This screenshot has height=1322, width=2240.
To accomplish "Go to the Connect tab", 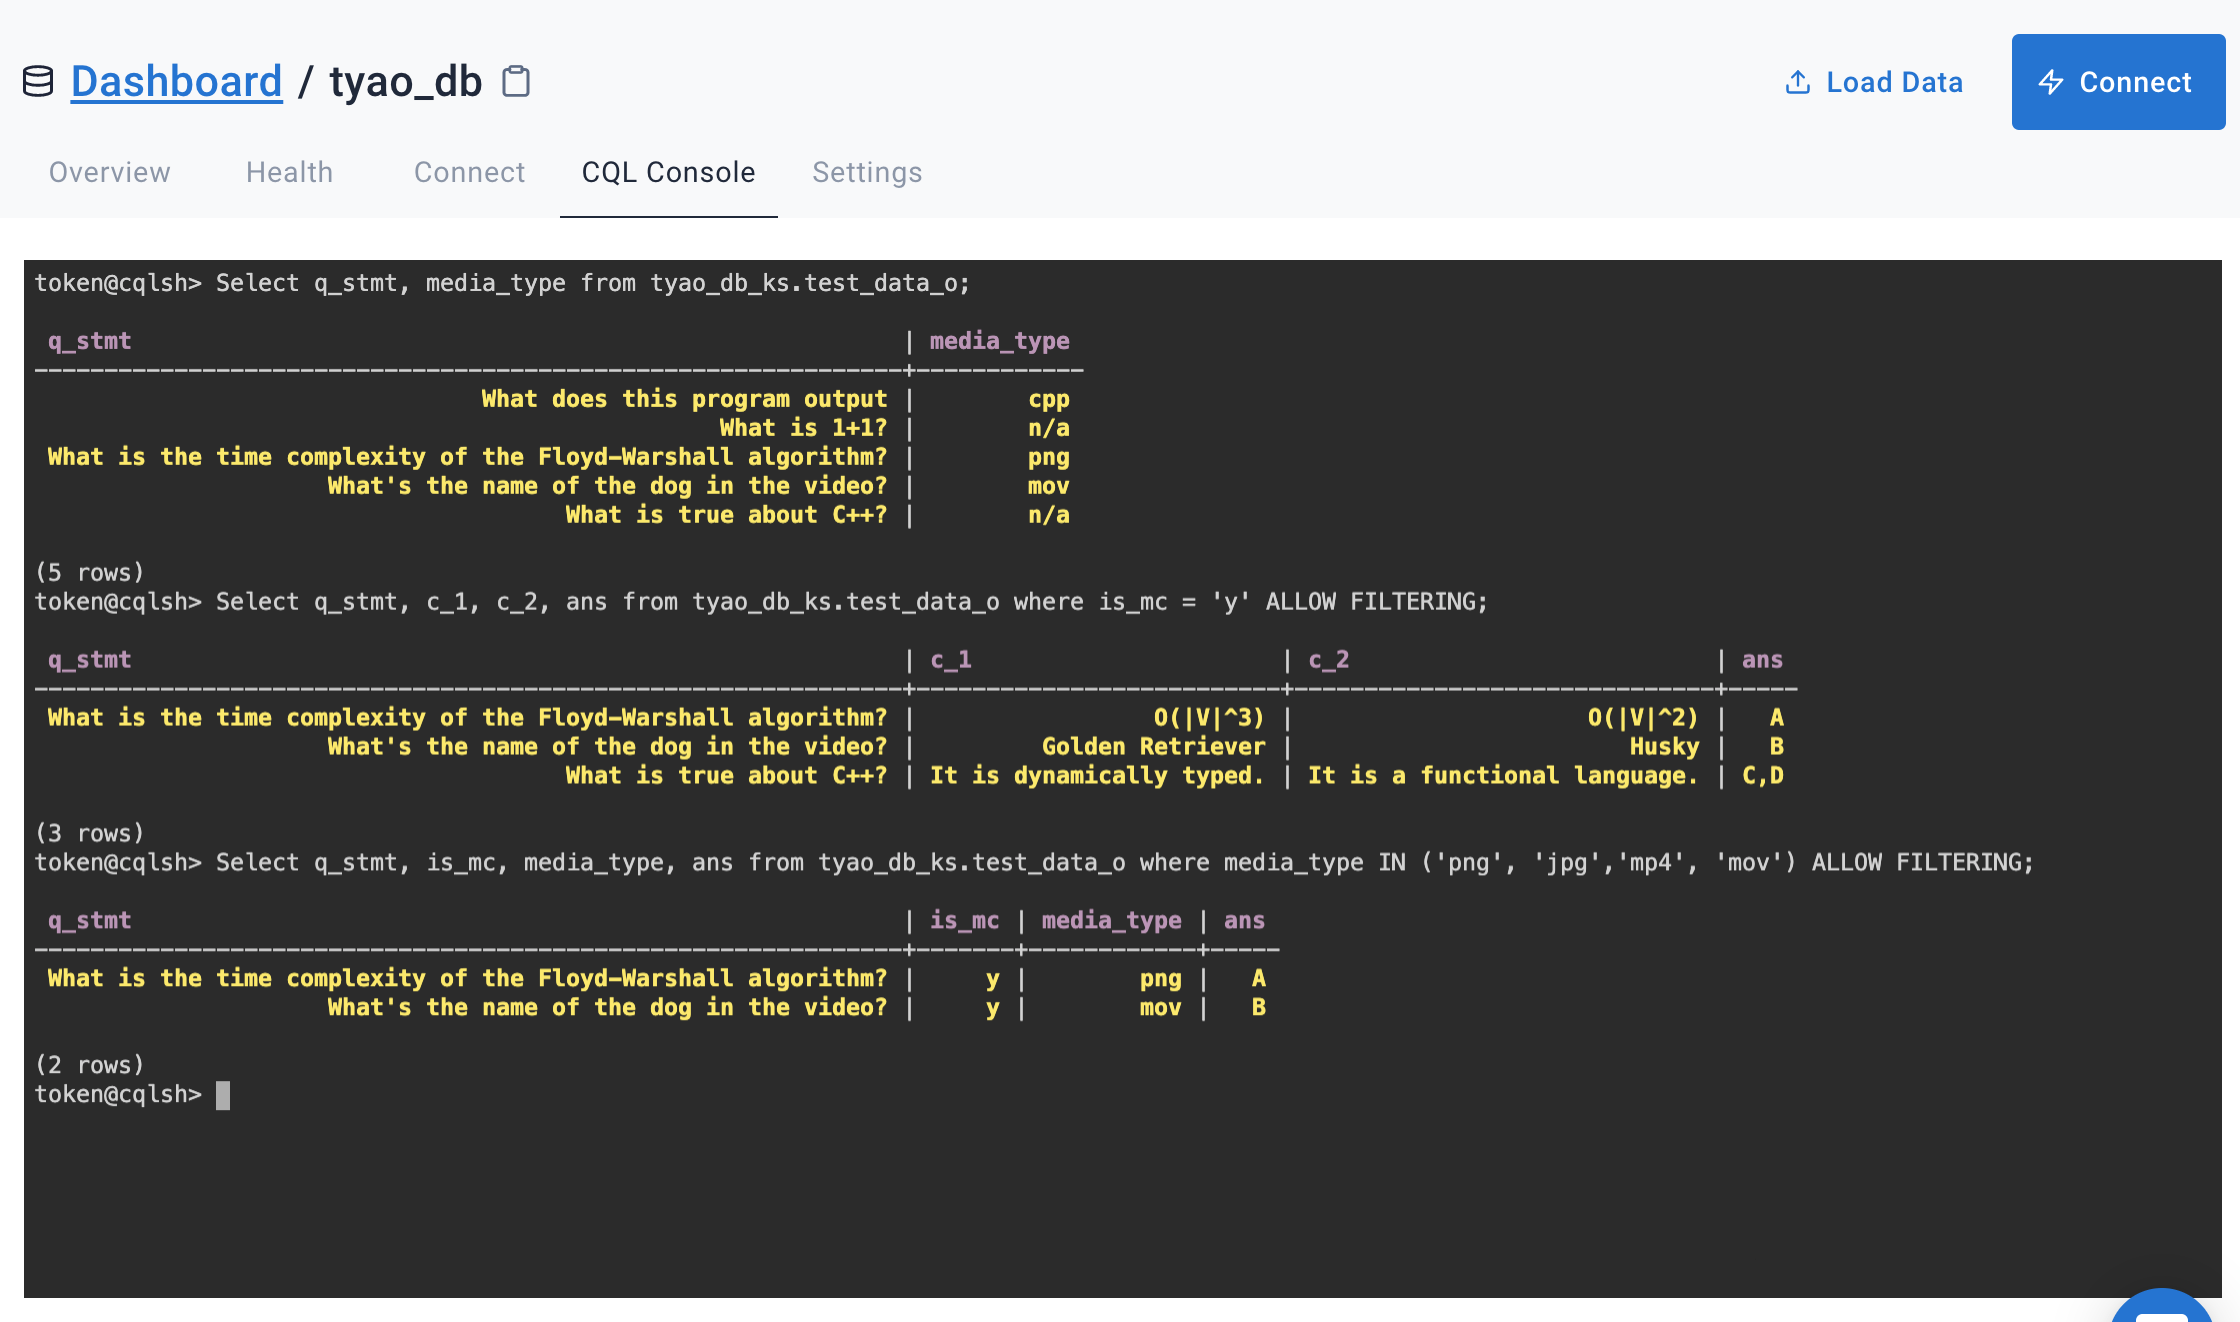I will [x=469, y=172].
